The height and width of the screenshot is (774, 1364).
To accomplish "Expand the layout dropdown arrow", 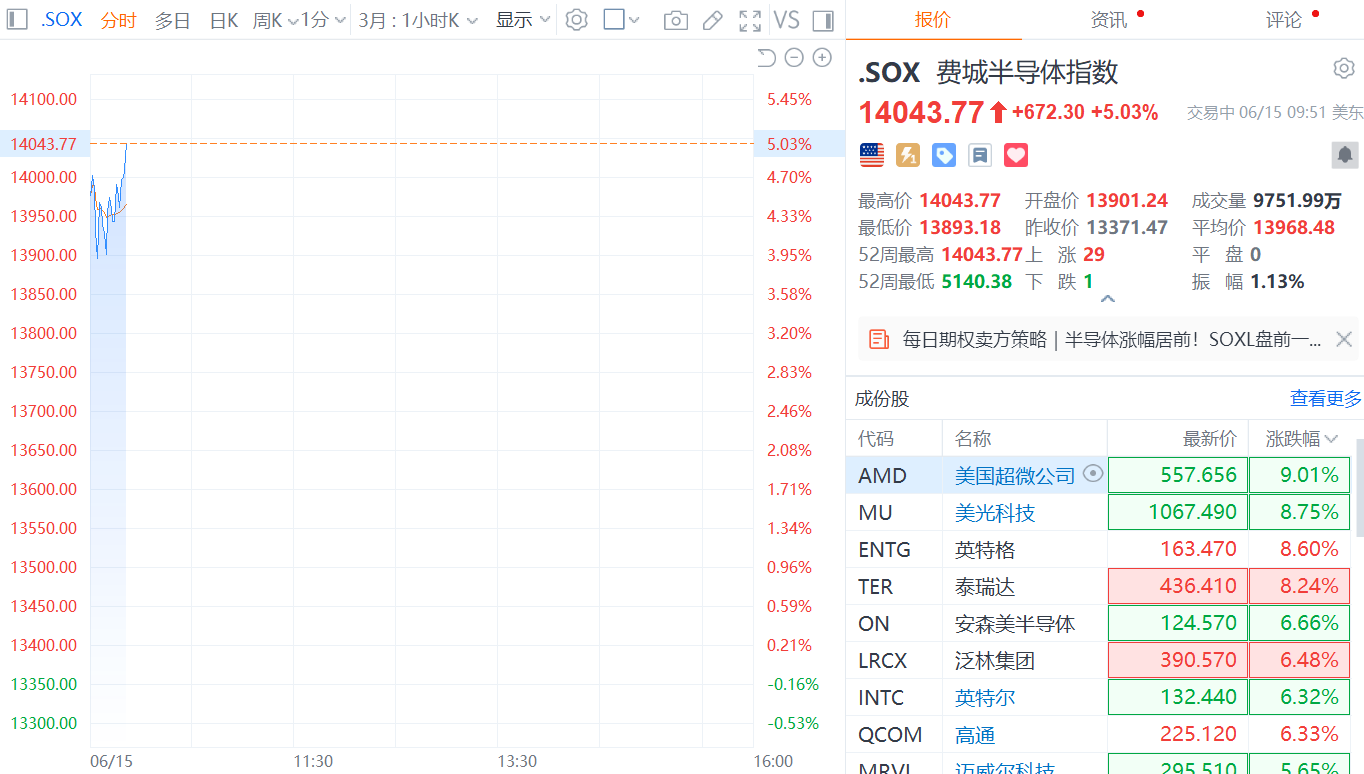I will [634, 20].
